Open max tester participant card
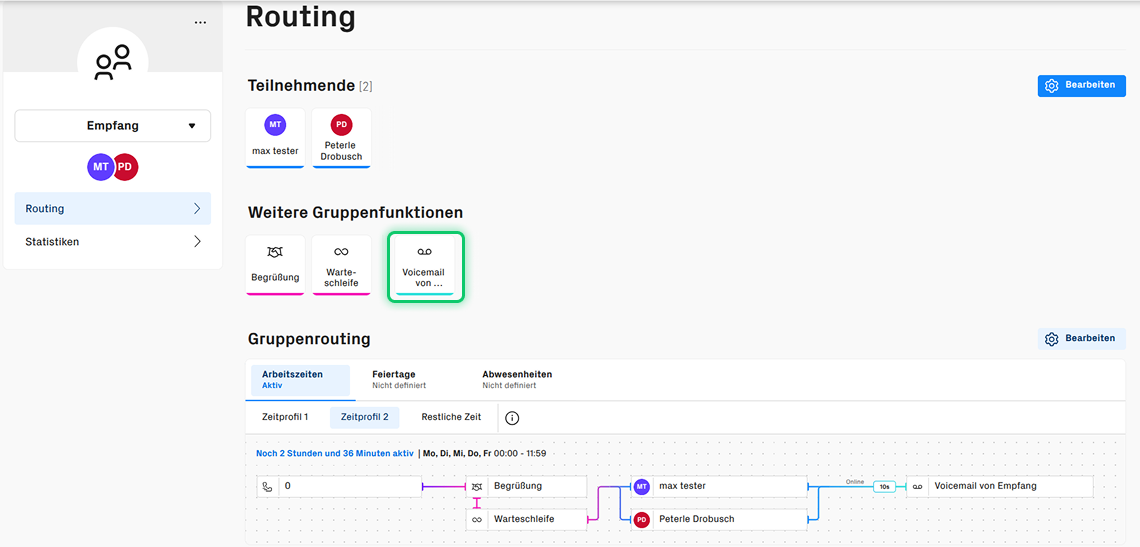Screen dimensions: 1140x547 pyautogui.click(x=276, y=138)
